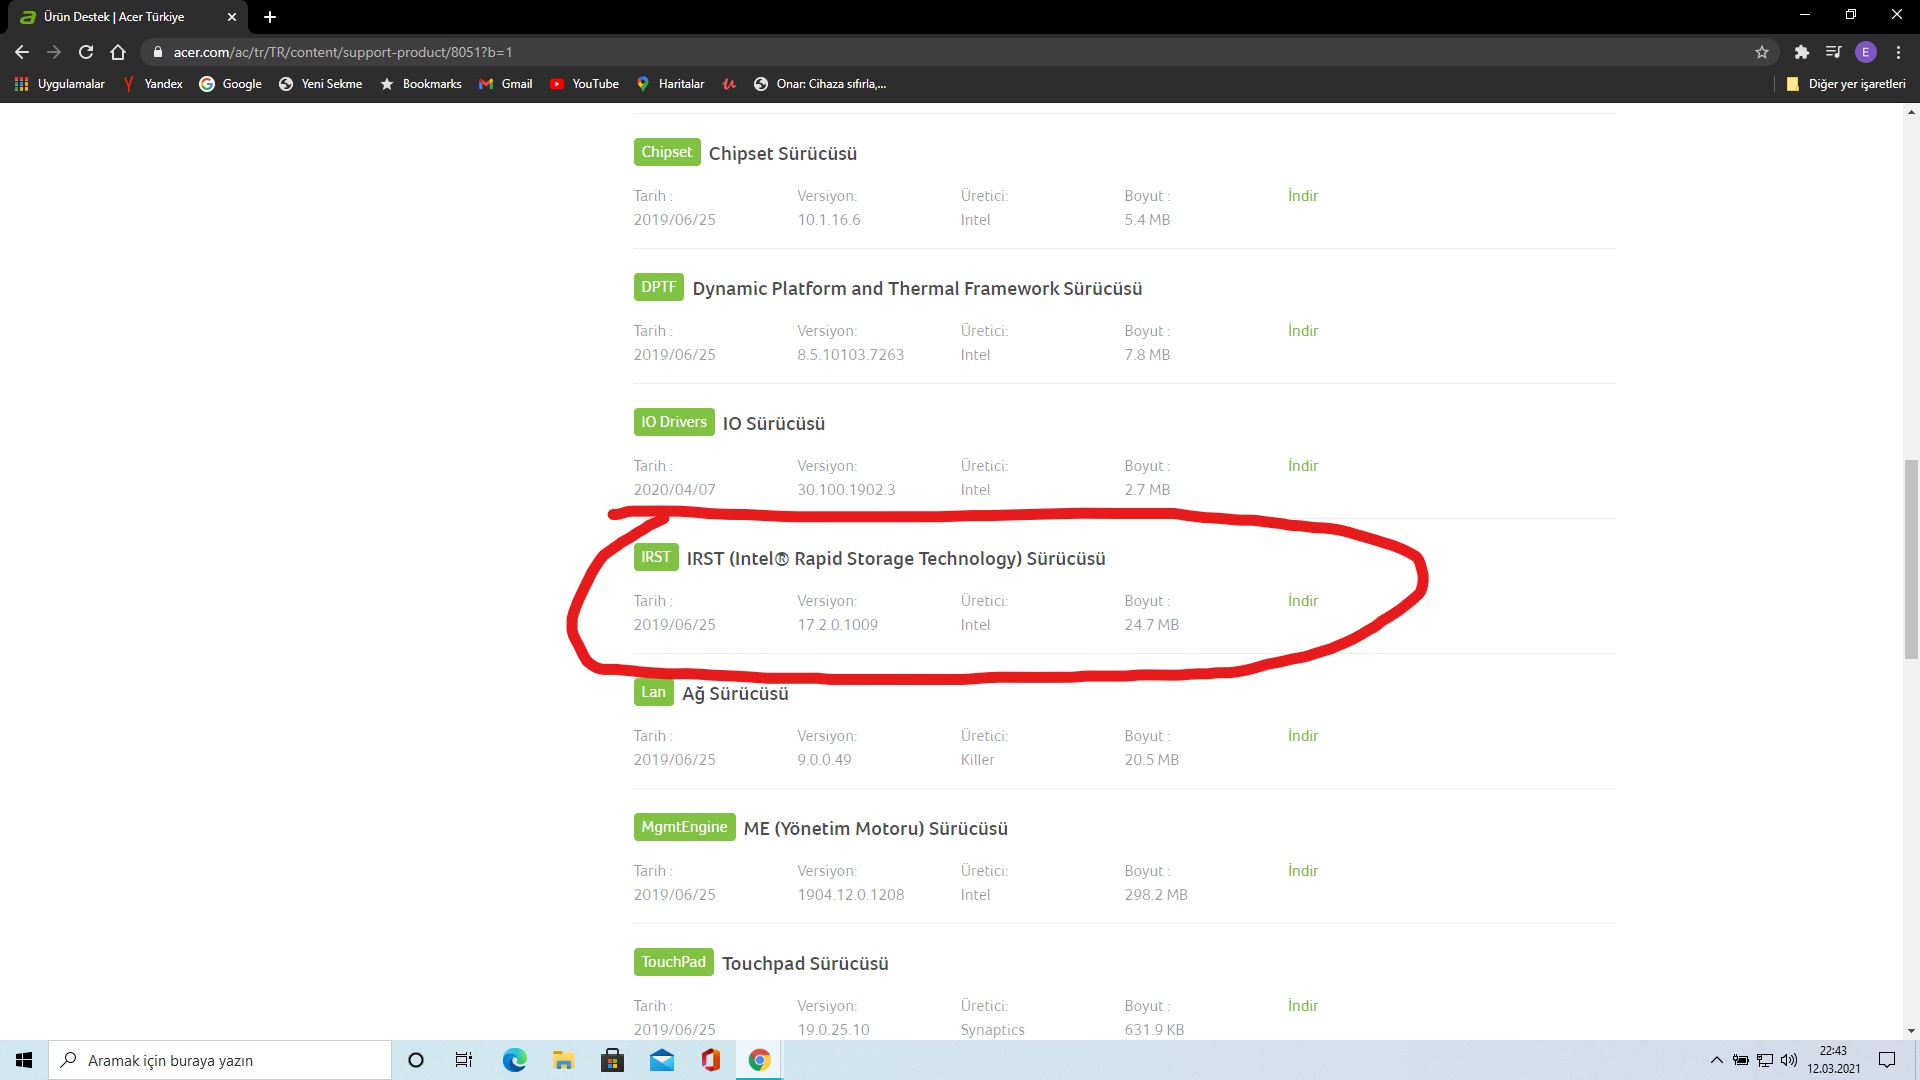Click the page's vertical scrollbar thumb

1911,560
